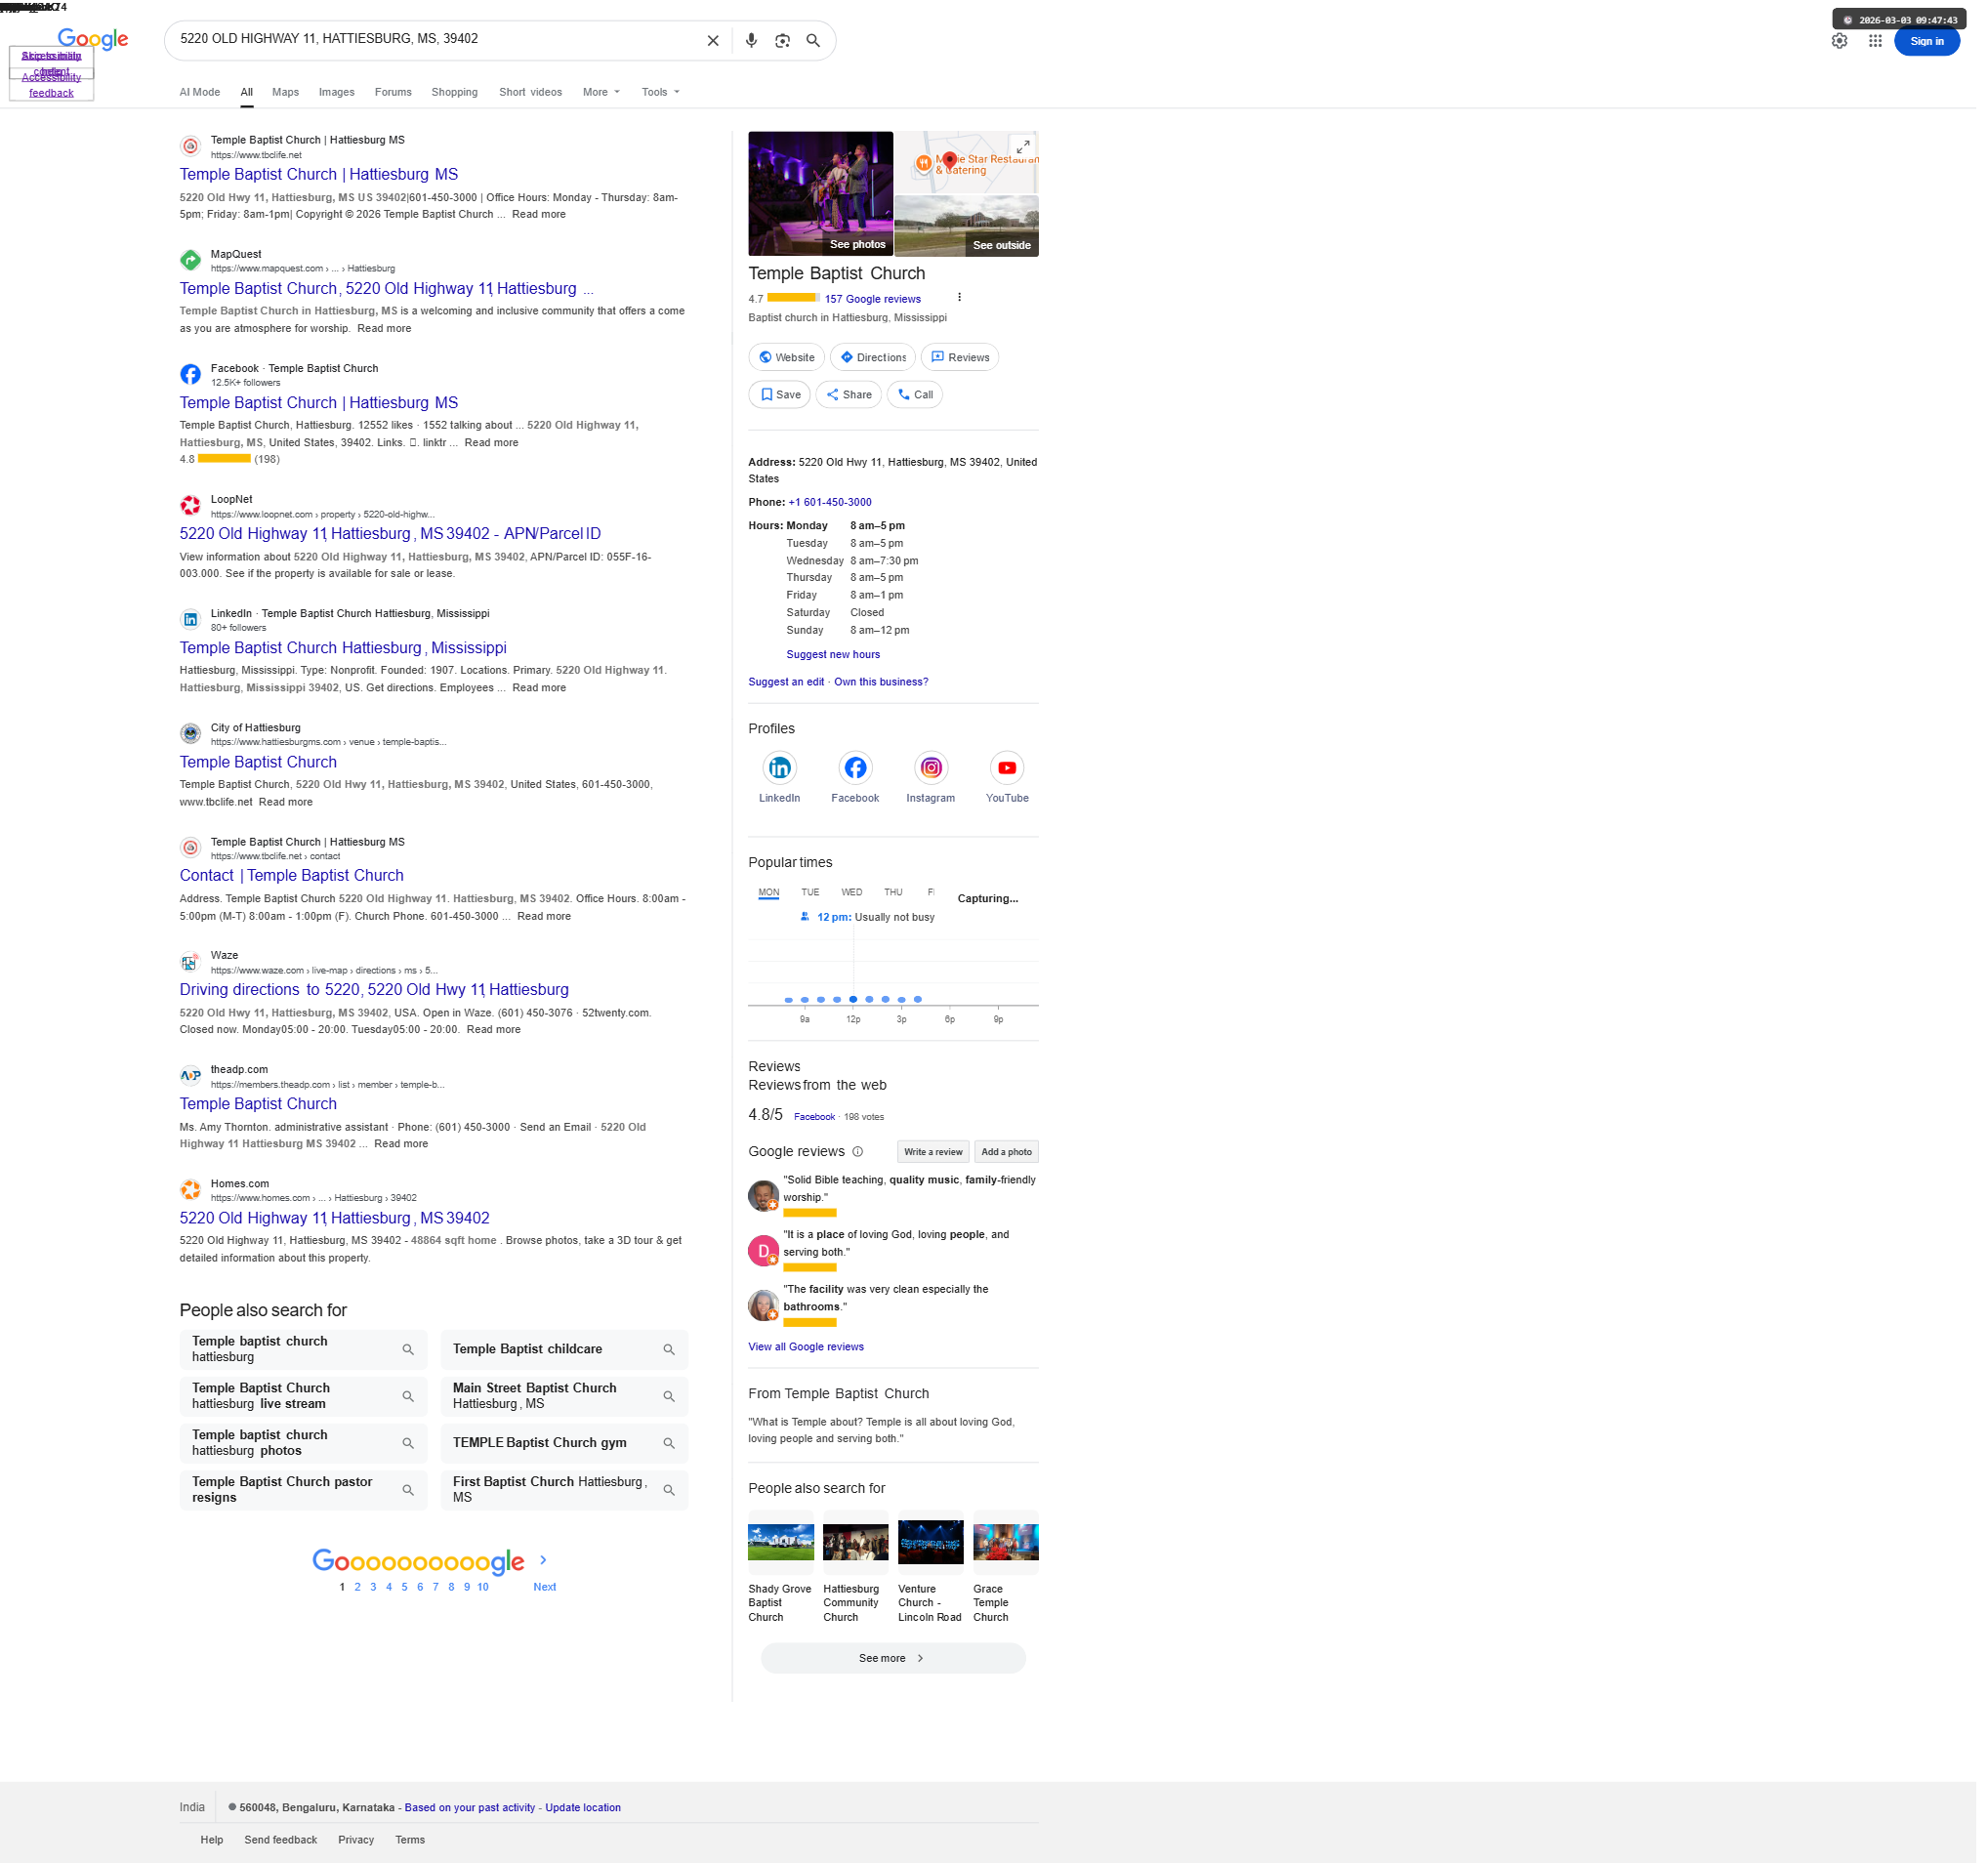This screenshot has width=1988, height=1863.
Task: Switch to the AI Mode tab
Action: coord(201,93)
